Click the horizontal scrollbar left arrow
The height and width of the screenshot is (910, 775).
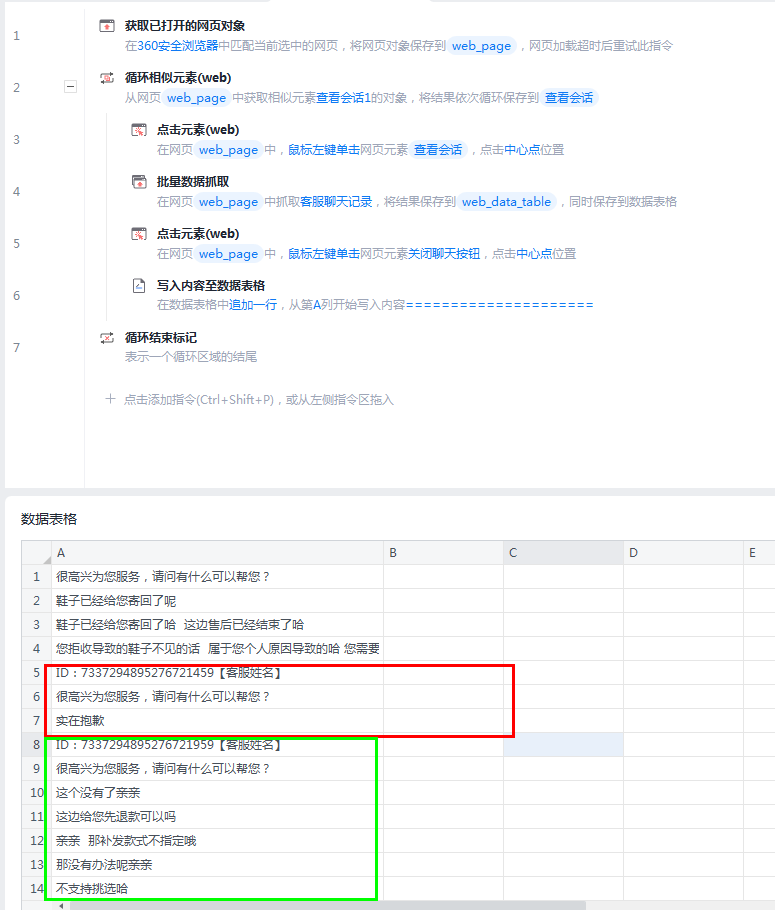[60, 905]
